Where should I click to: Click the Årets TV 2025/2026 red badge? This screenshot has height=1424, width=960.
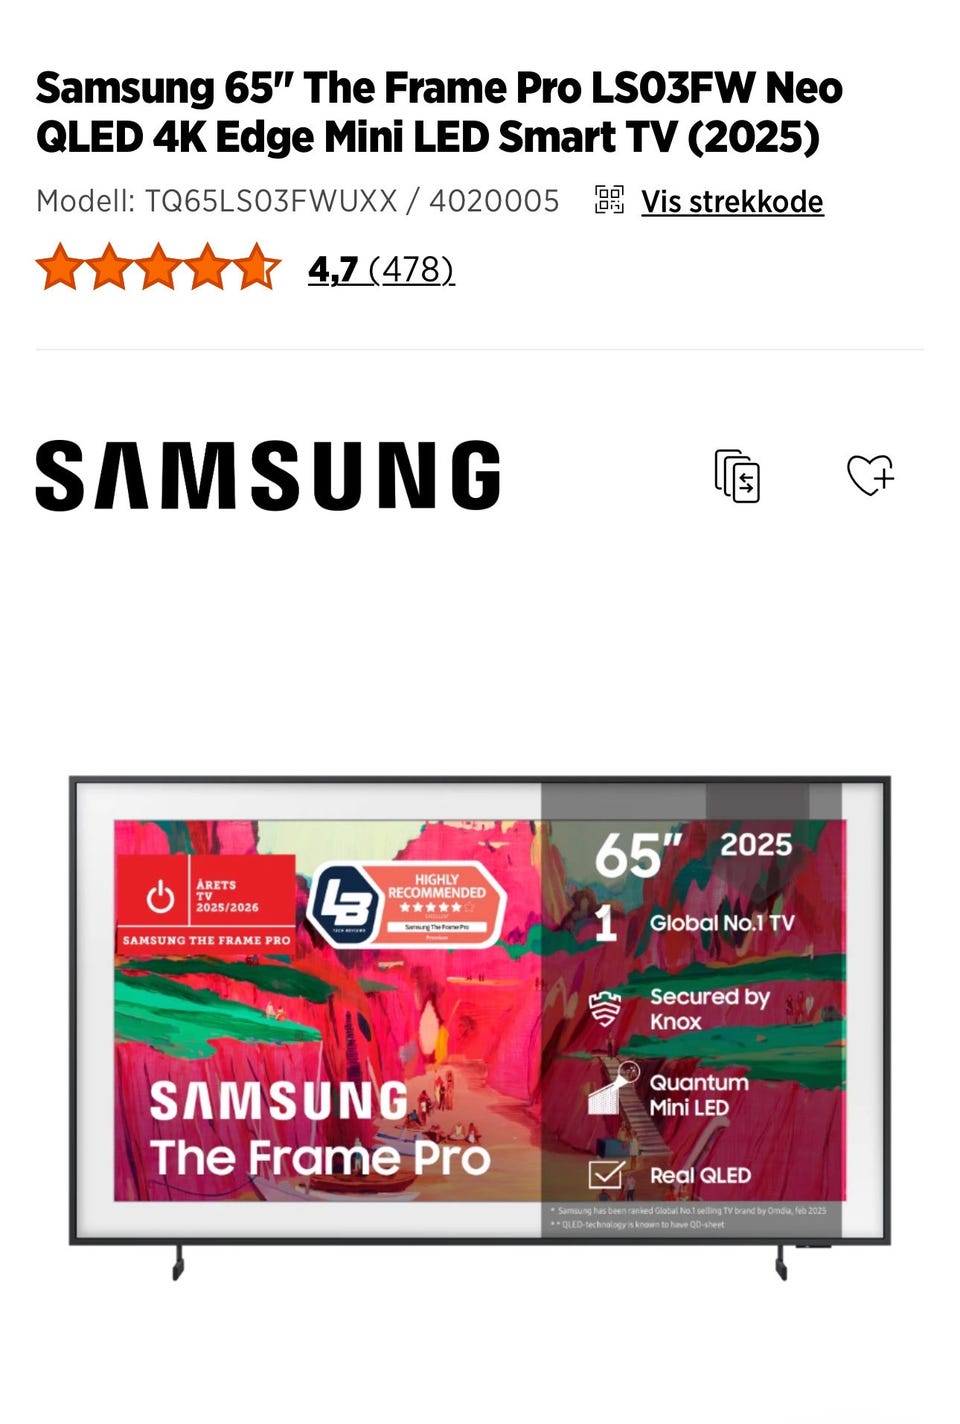pos(206,901)
